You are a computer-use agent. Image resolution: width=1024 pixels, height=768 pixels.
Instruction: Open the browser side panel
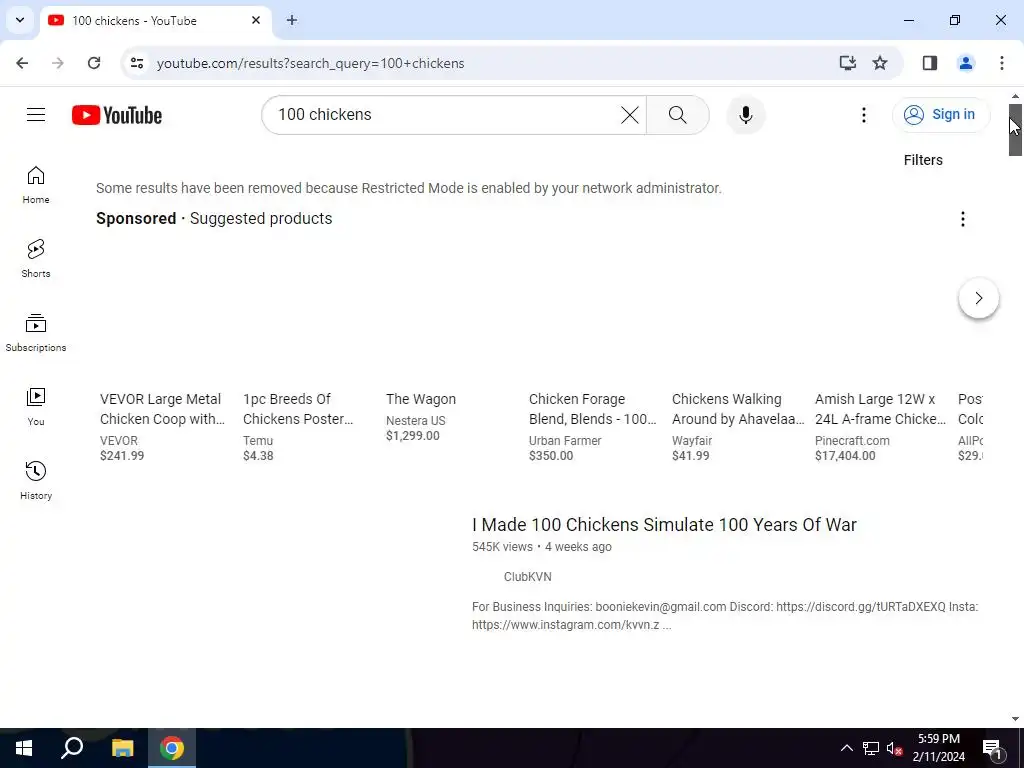coord(929,63)
